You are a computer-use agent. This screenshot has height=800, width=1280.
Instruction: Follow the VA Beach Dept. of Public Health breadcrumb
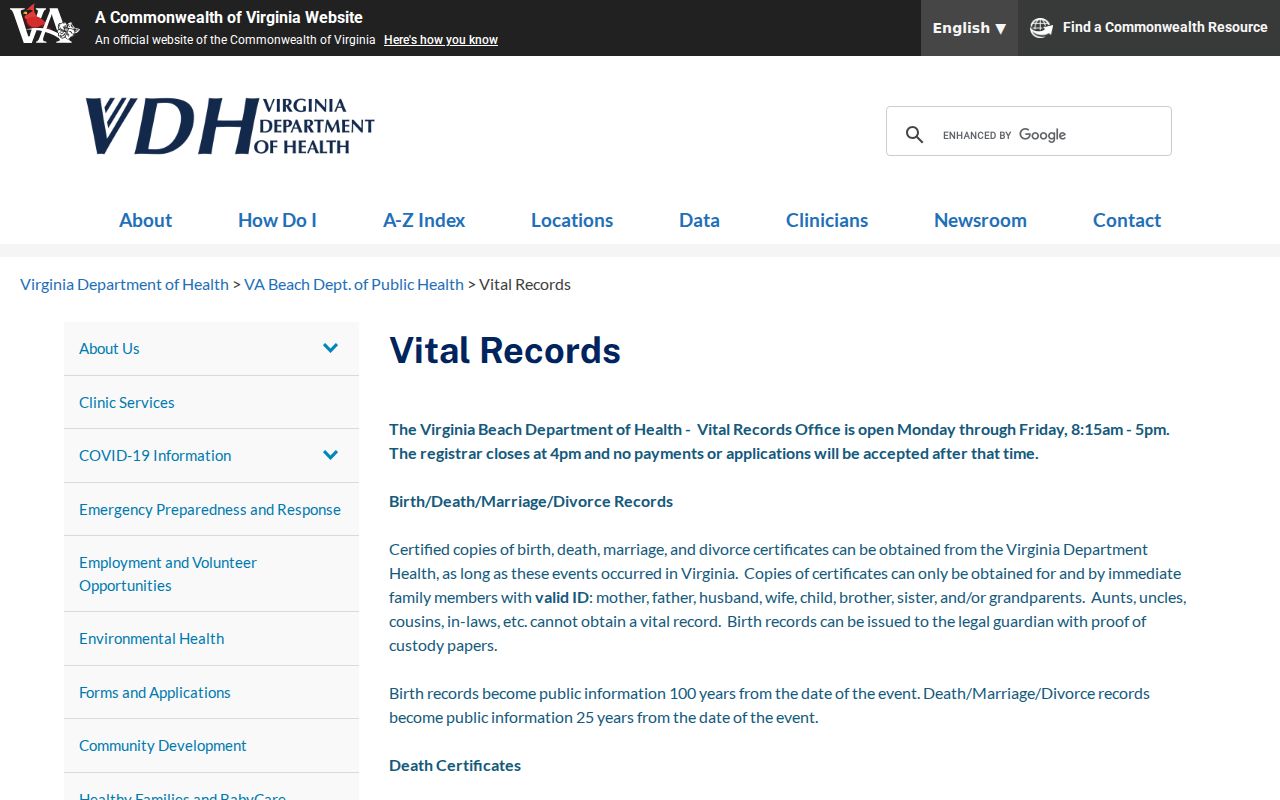point(354,284)
